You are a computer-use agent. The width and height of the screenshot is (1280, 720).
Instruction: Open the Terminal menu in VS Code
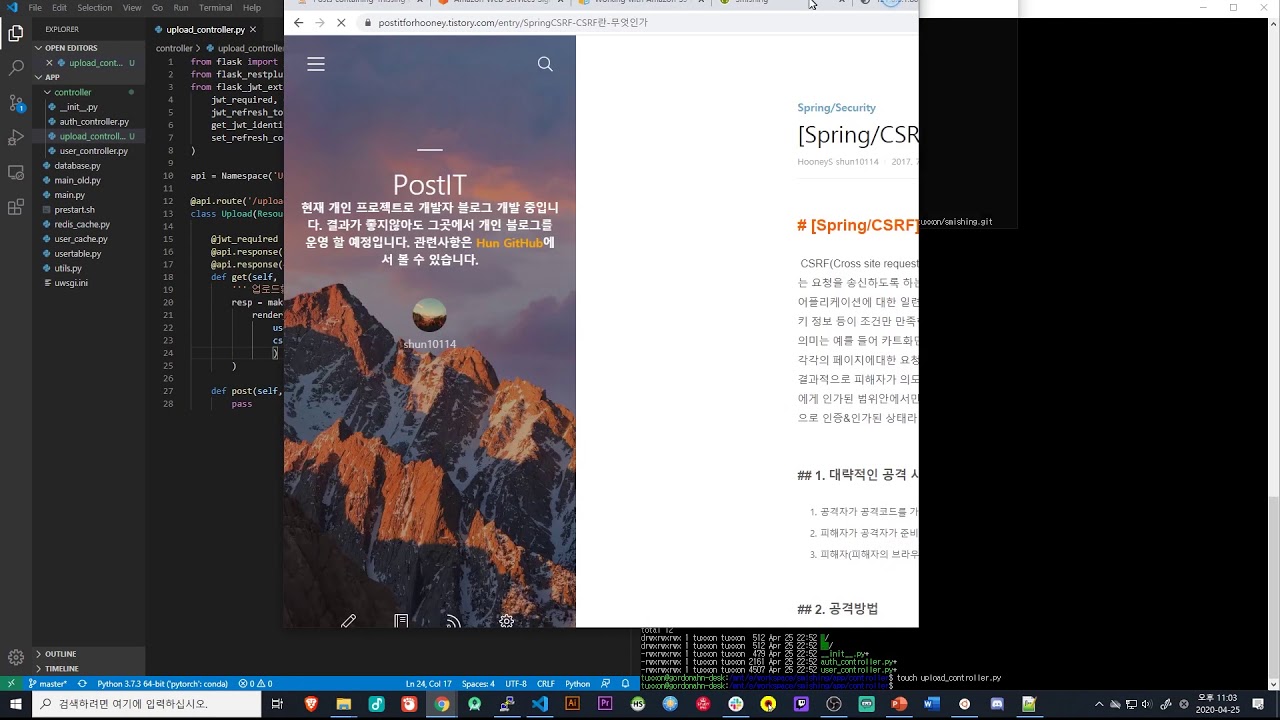pos(215,7)
